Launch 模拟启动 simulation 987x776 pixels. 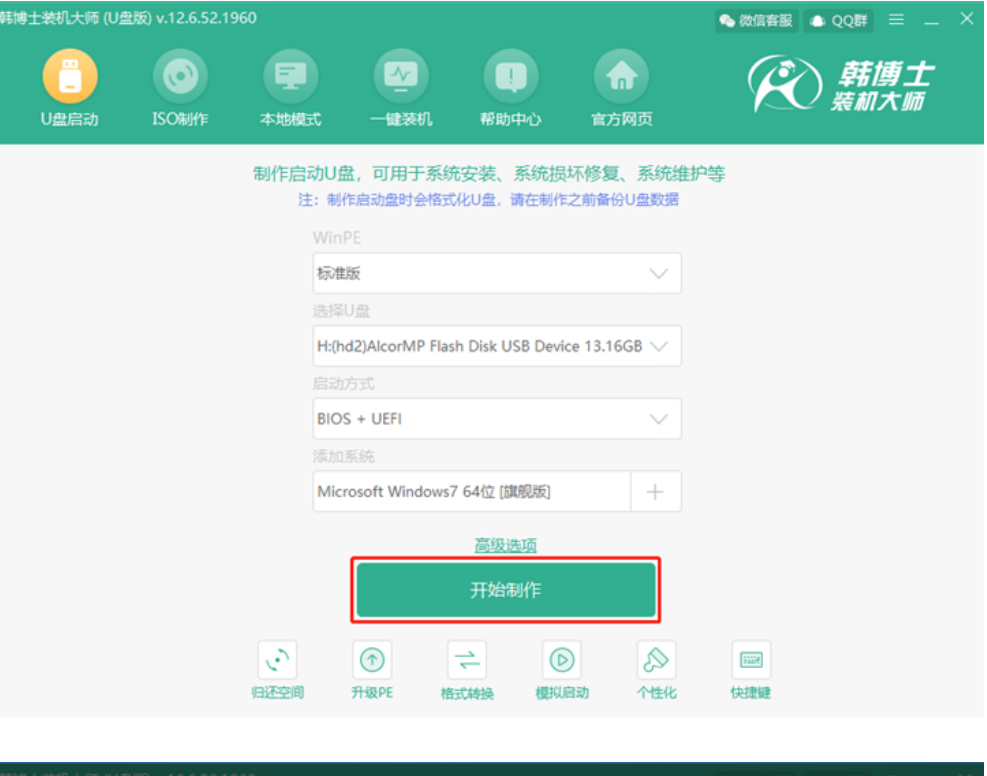coord(561,660)
